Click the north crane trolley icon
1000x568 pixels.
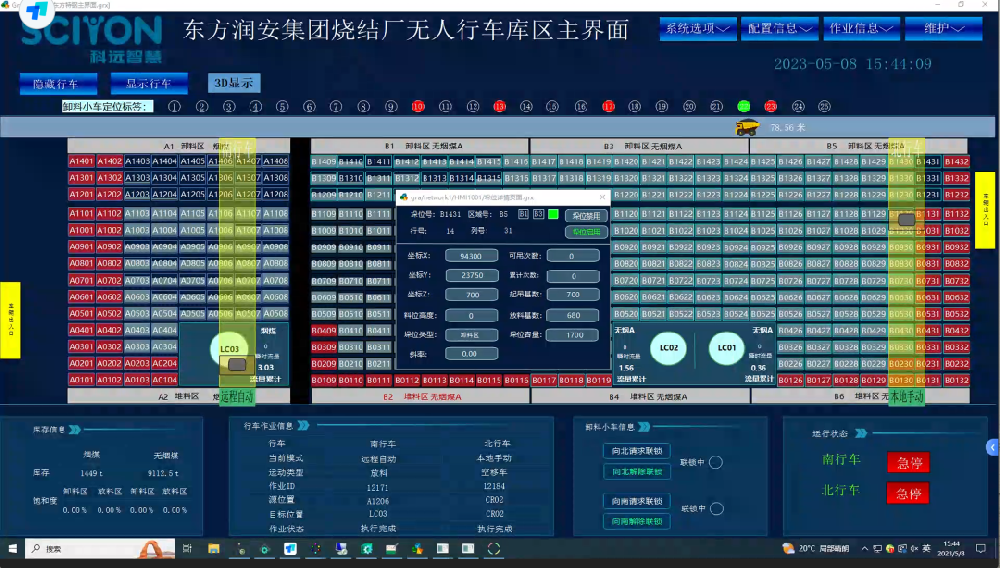click(906, 220)
